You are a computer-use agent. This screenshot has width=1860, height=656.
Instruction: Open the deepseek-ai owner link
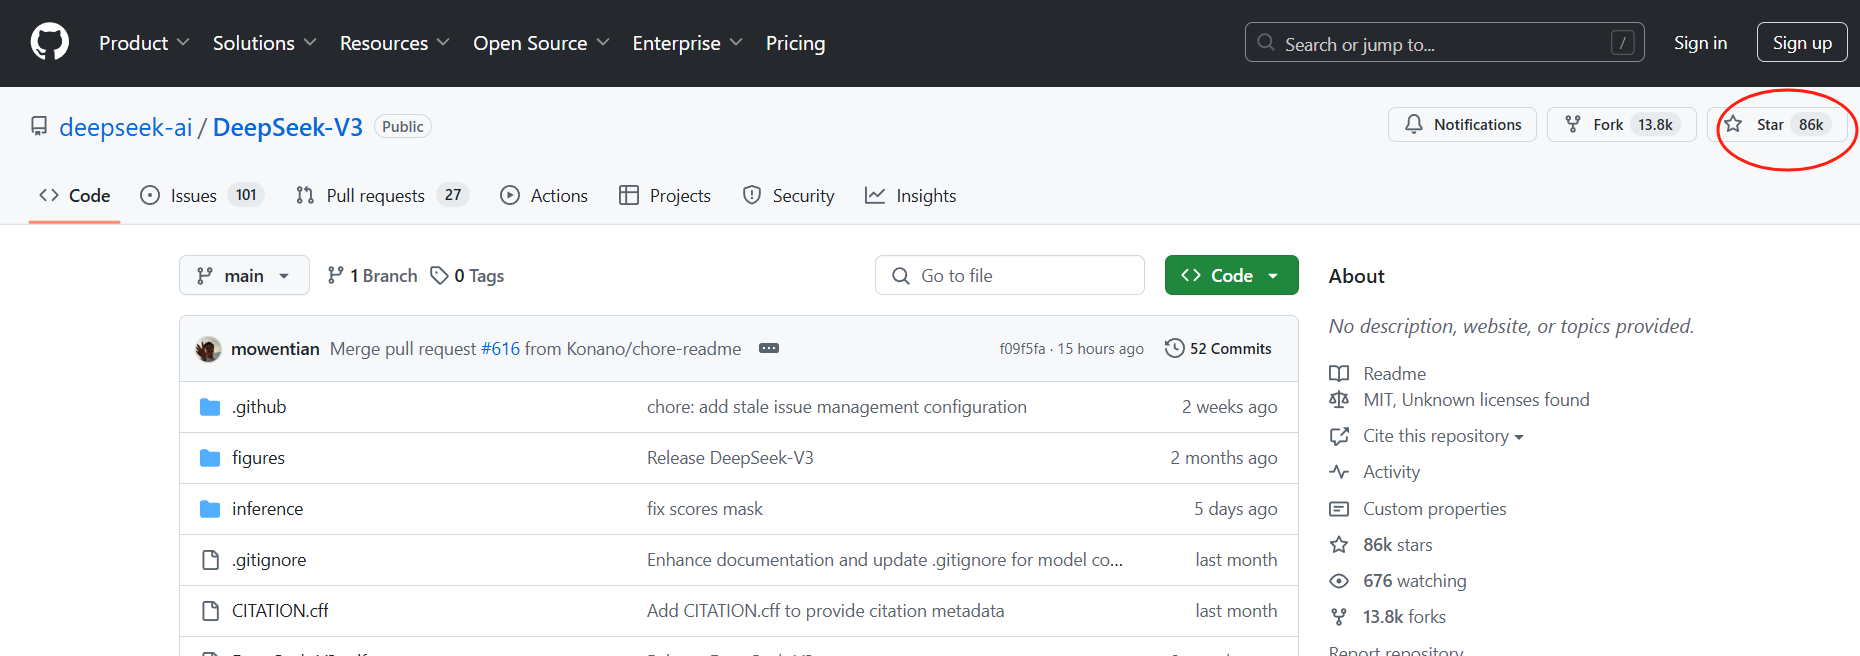pos(125,127)
